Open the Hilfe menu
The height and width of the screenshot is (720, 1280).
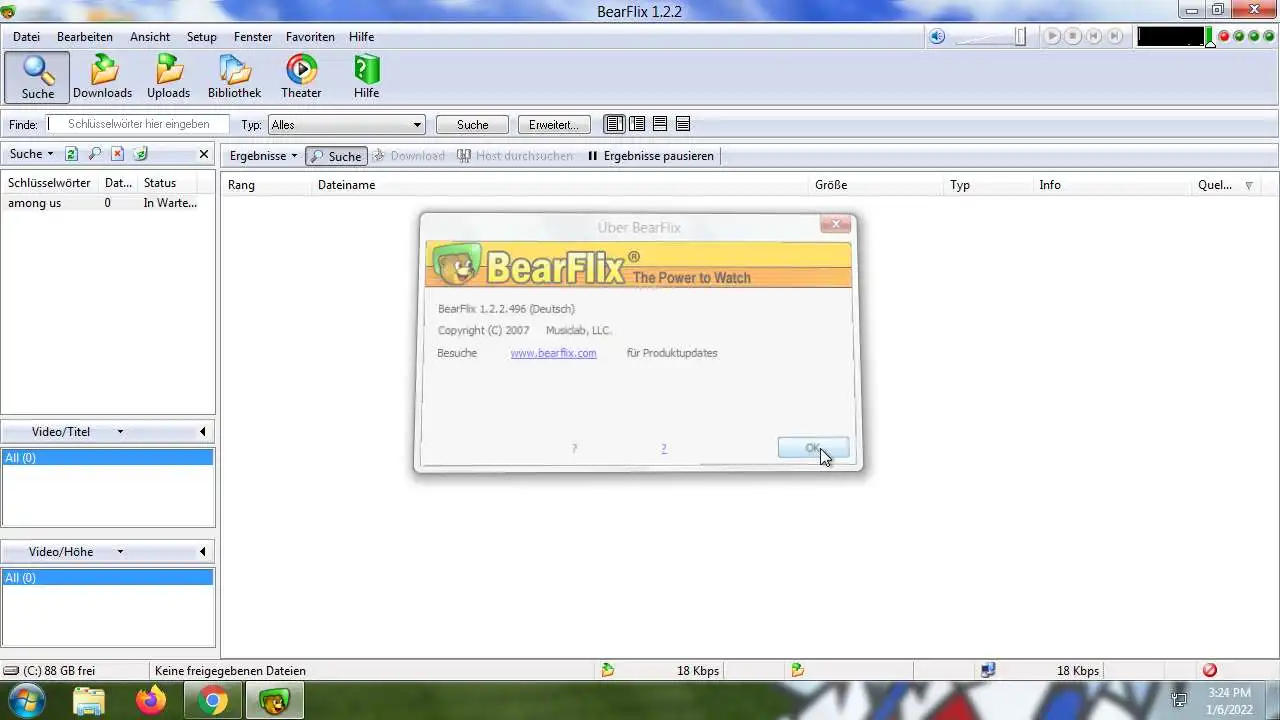click(361, 37)
